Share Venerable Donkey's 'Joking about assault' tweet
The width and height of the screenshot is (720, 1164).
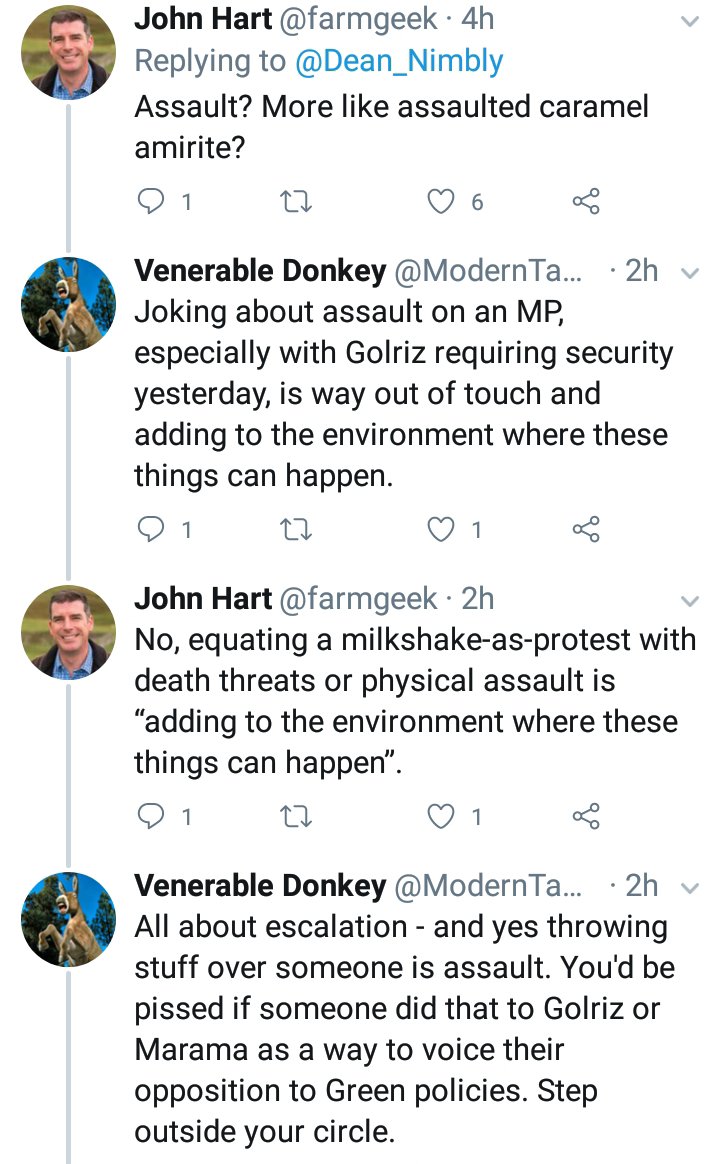(x=587, y=529)
